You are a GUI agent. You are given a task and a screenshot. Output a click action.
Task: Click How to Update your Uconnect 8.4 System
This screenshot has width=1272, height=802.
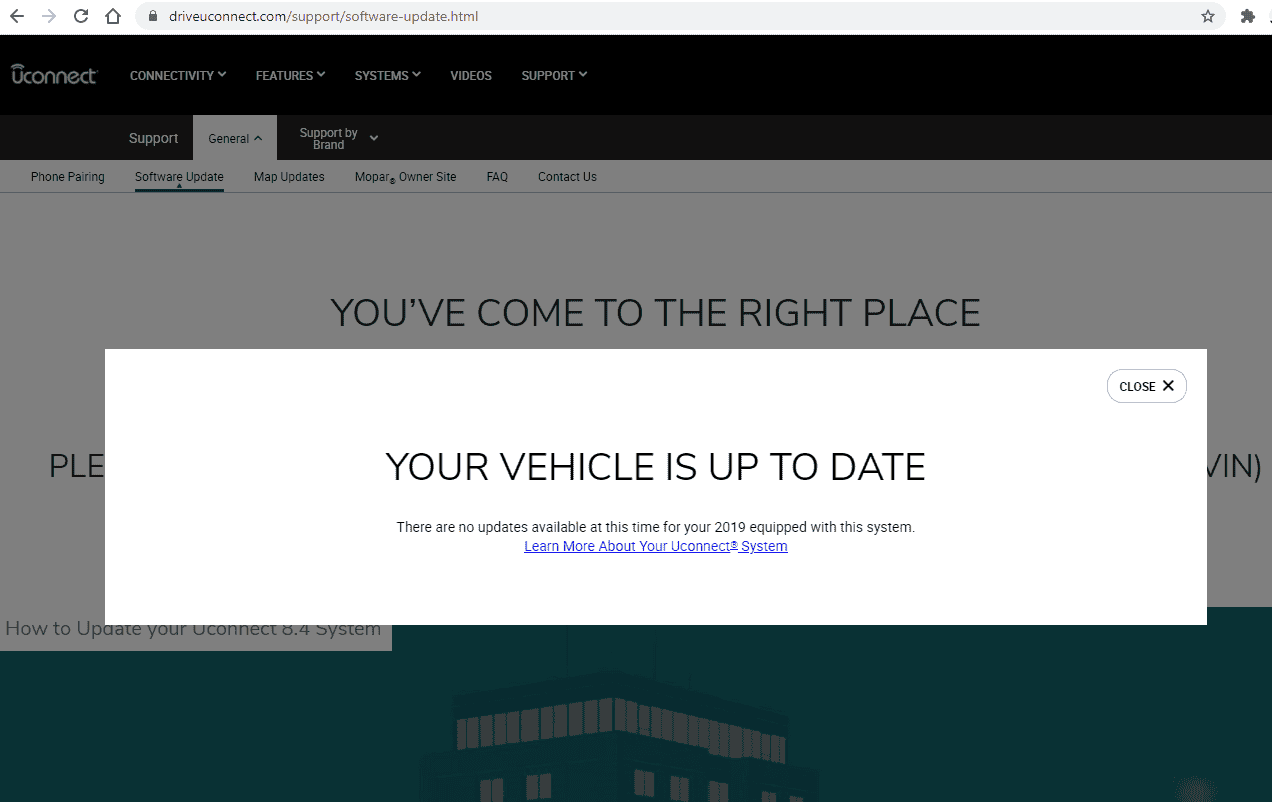(193, 629)
